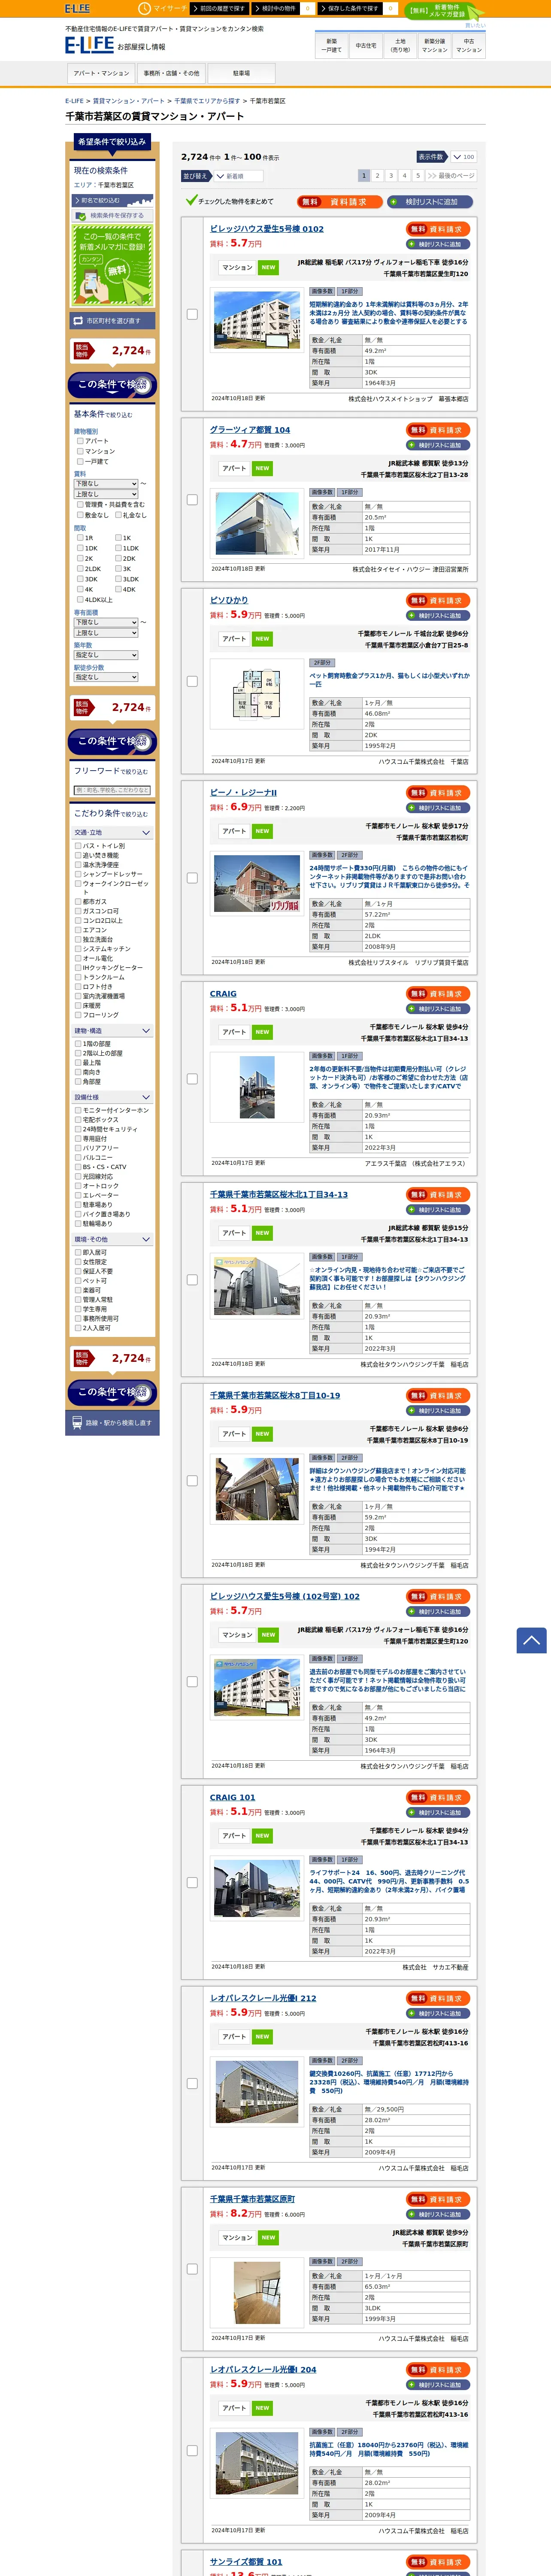Open floor plan image of ピソひかり
This screenshot has width=551, height=2576.
tap(256, 693)
